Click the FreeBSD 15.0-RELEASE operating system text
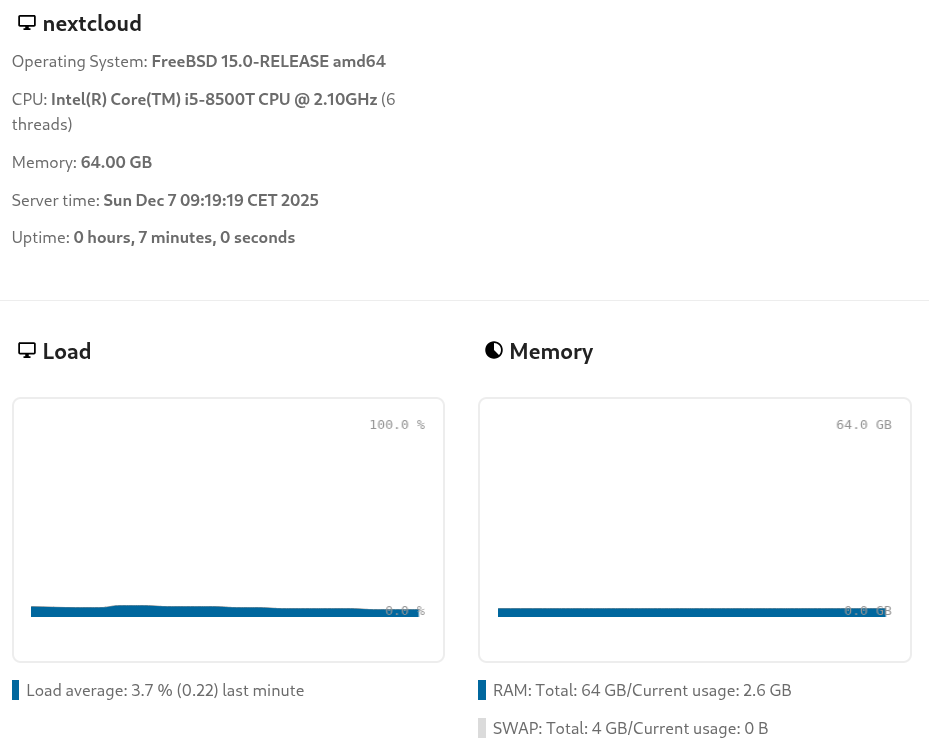Image resolution: width=929 pixels, height=753 pixels. [x=268, y=61]
